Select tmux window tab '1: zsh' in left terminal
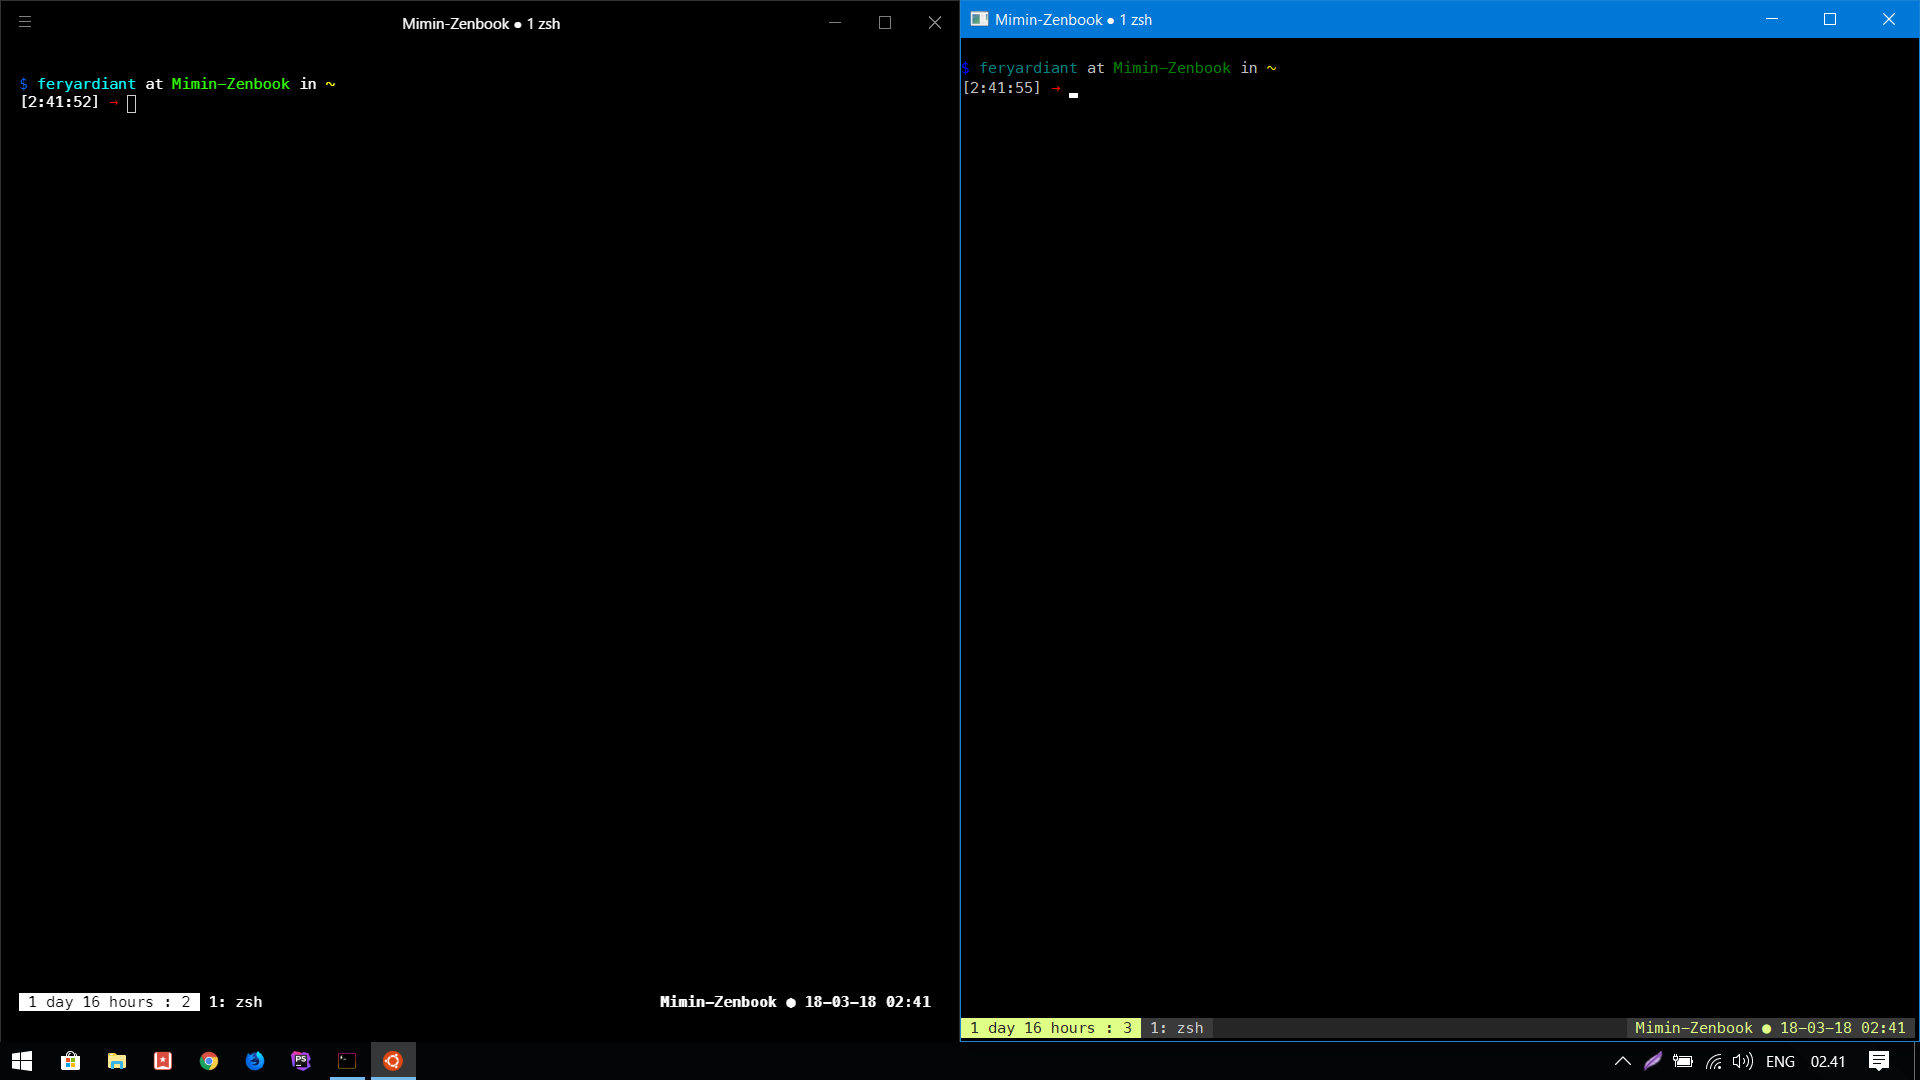This screenshot has height=1080, width=1920. pos(236,1002)
